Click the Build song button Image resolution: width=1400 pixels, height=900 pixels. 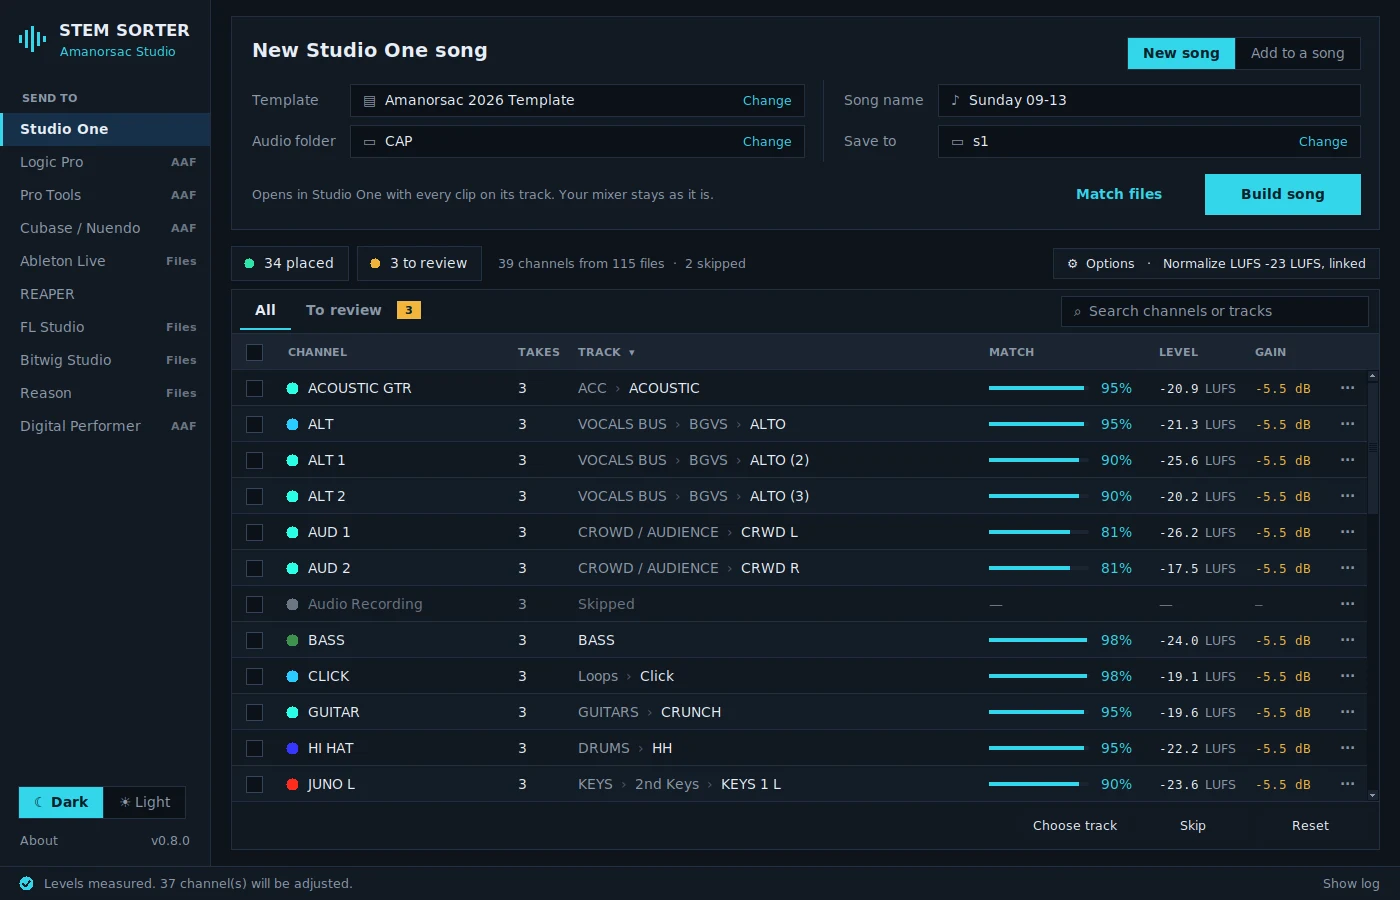[1283, 194]
